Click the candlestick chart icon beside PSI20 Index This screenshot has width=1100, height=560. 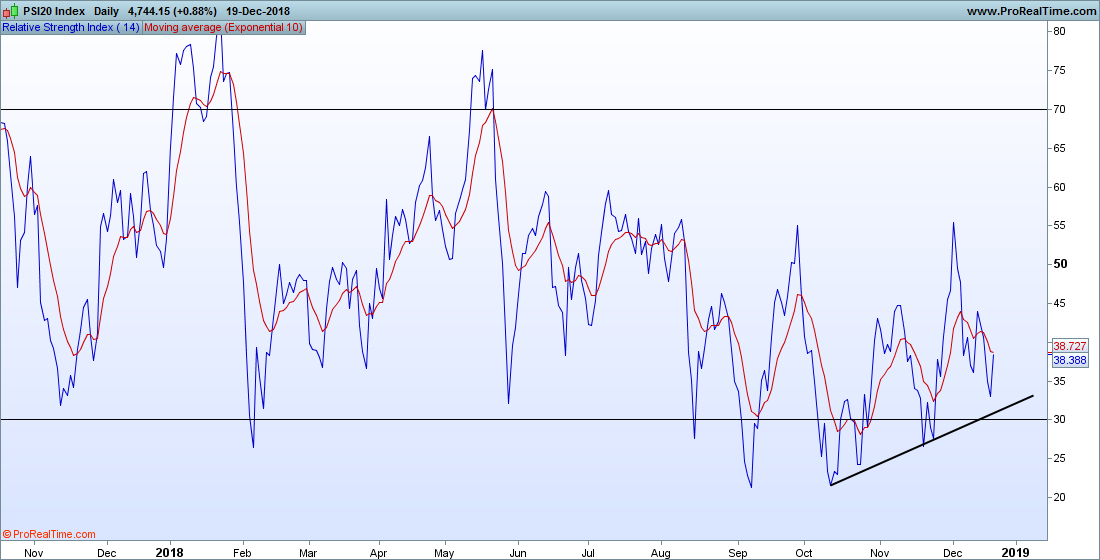coord(11,11)
